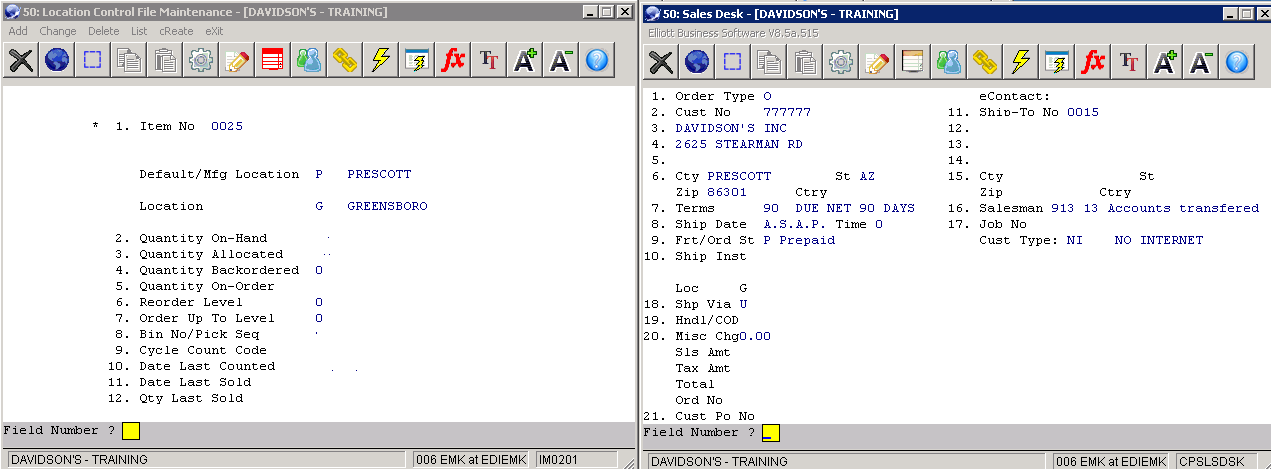Click the Misc Chg value 0.00

coord(755,336)
